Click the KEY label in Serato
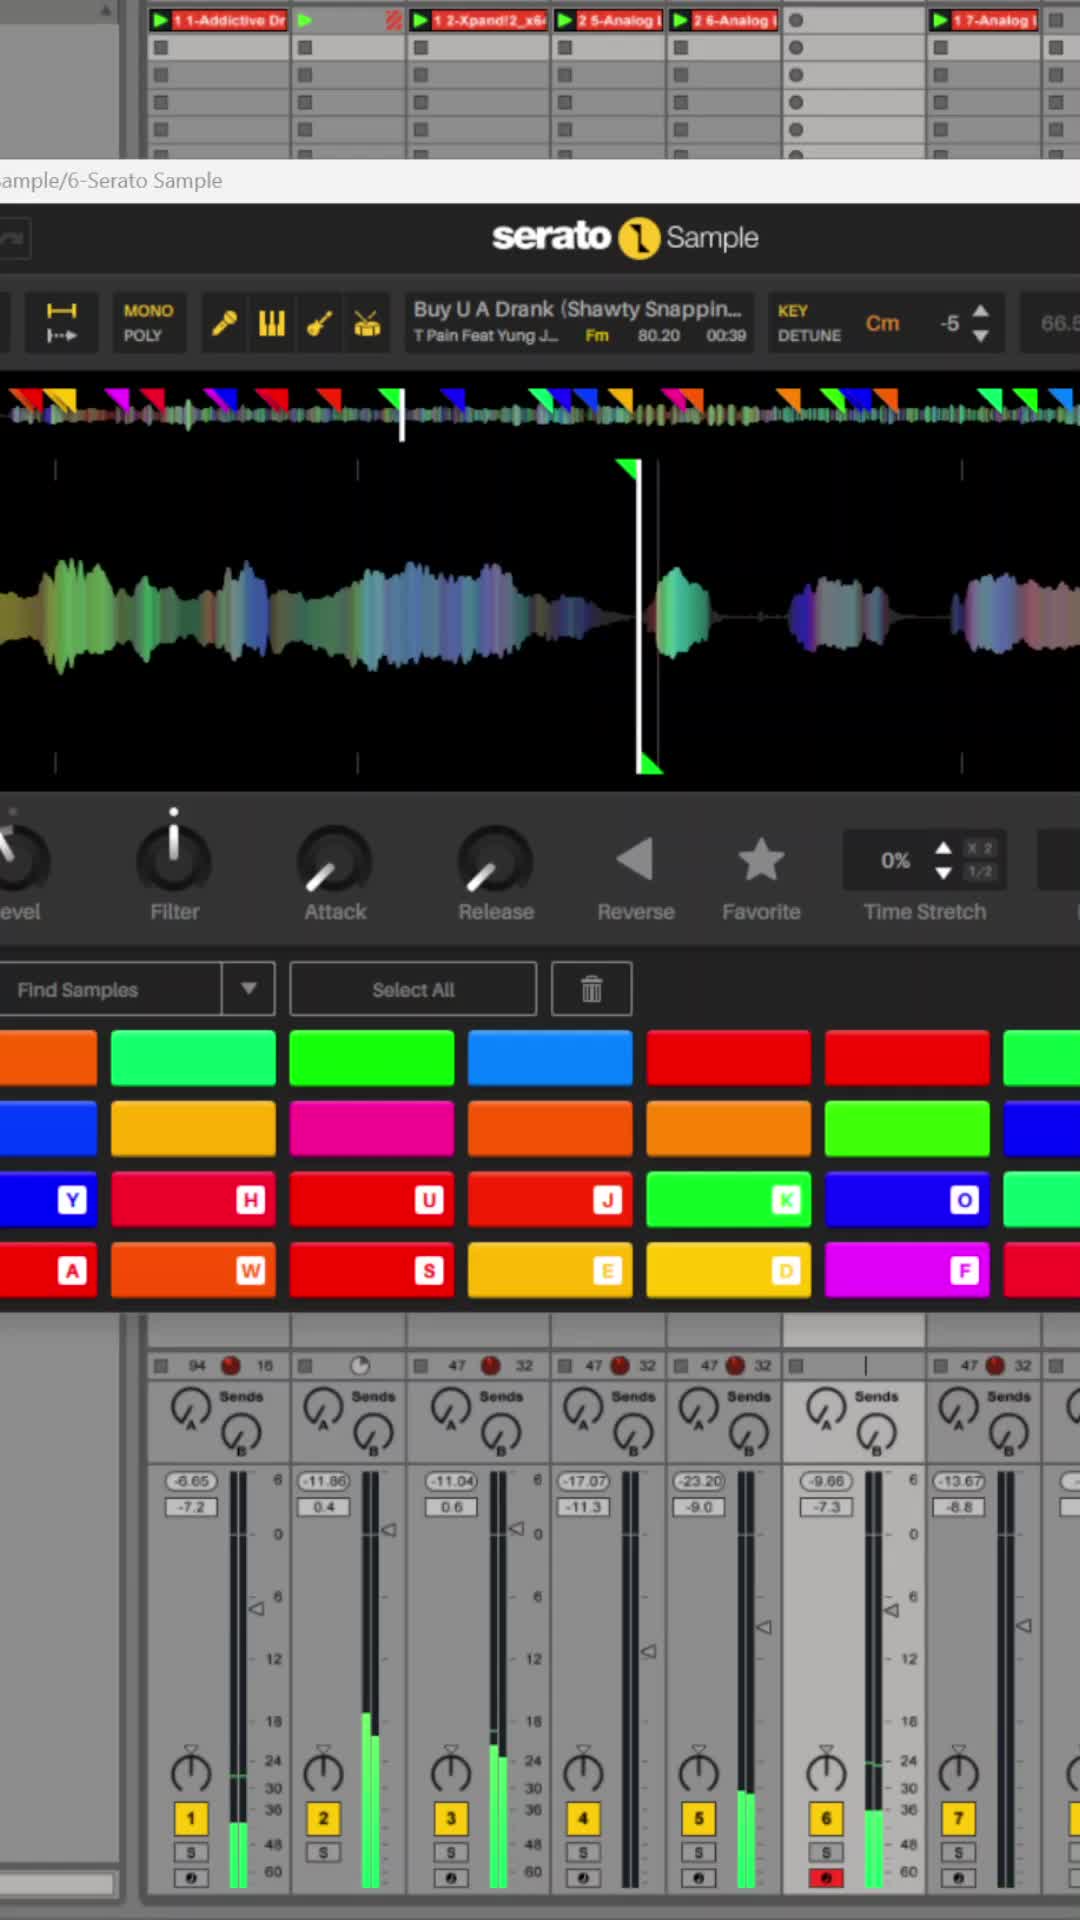 coord(793,311)
